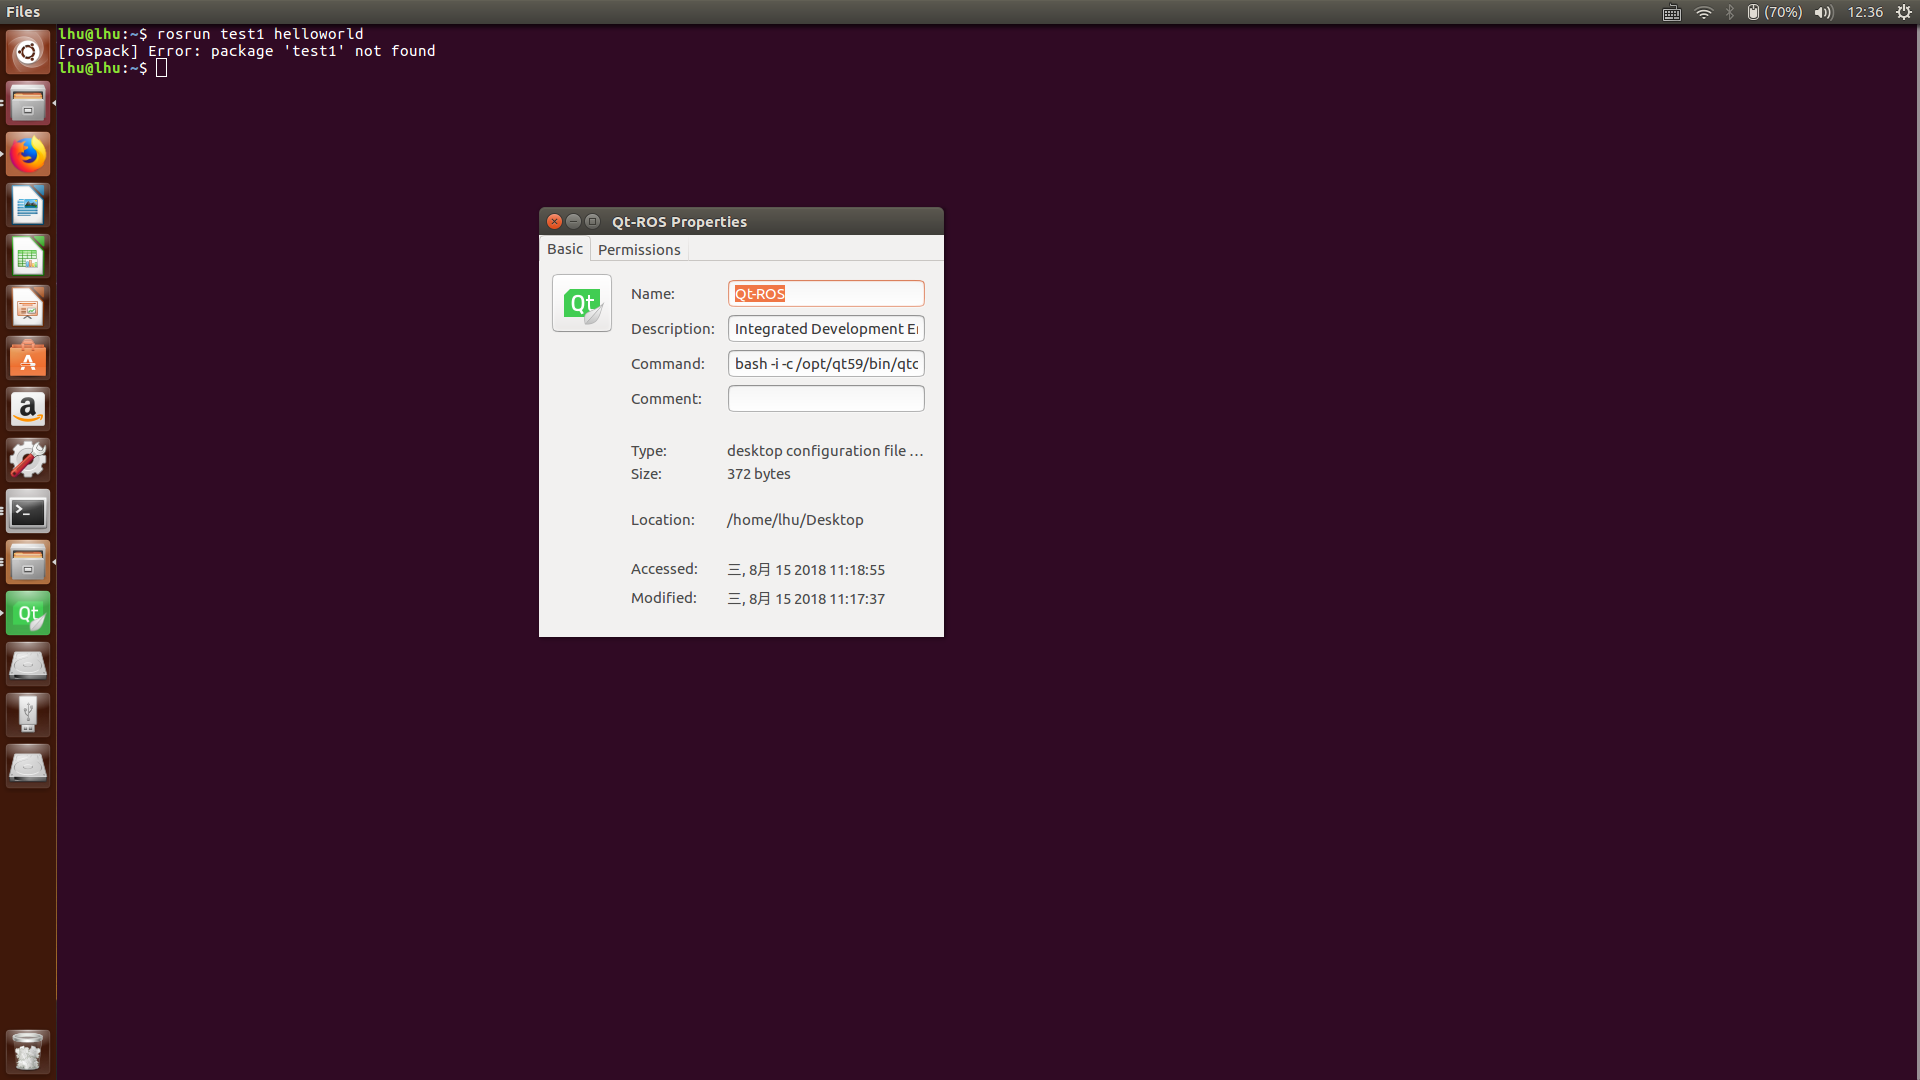Launch the Amazon dock icon

point(28,409)
